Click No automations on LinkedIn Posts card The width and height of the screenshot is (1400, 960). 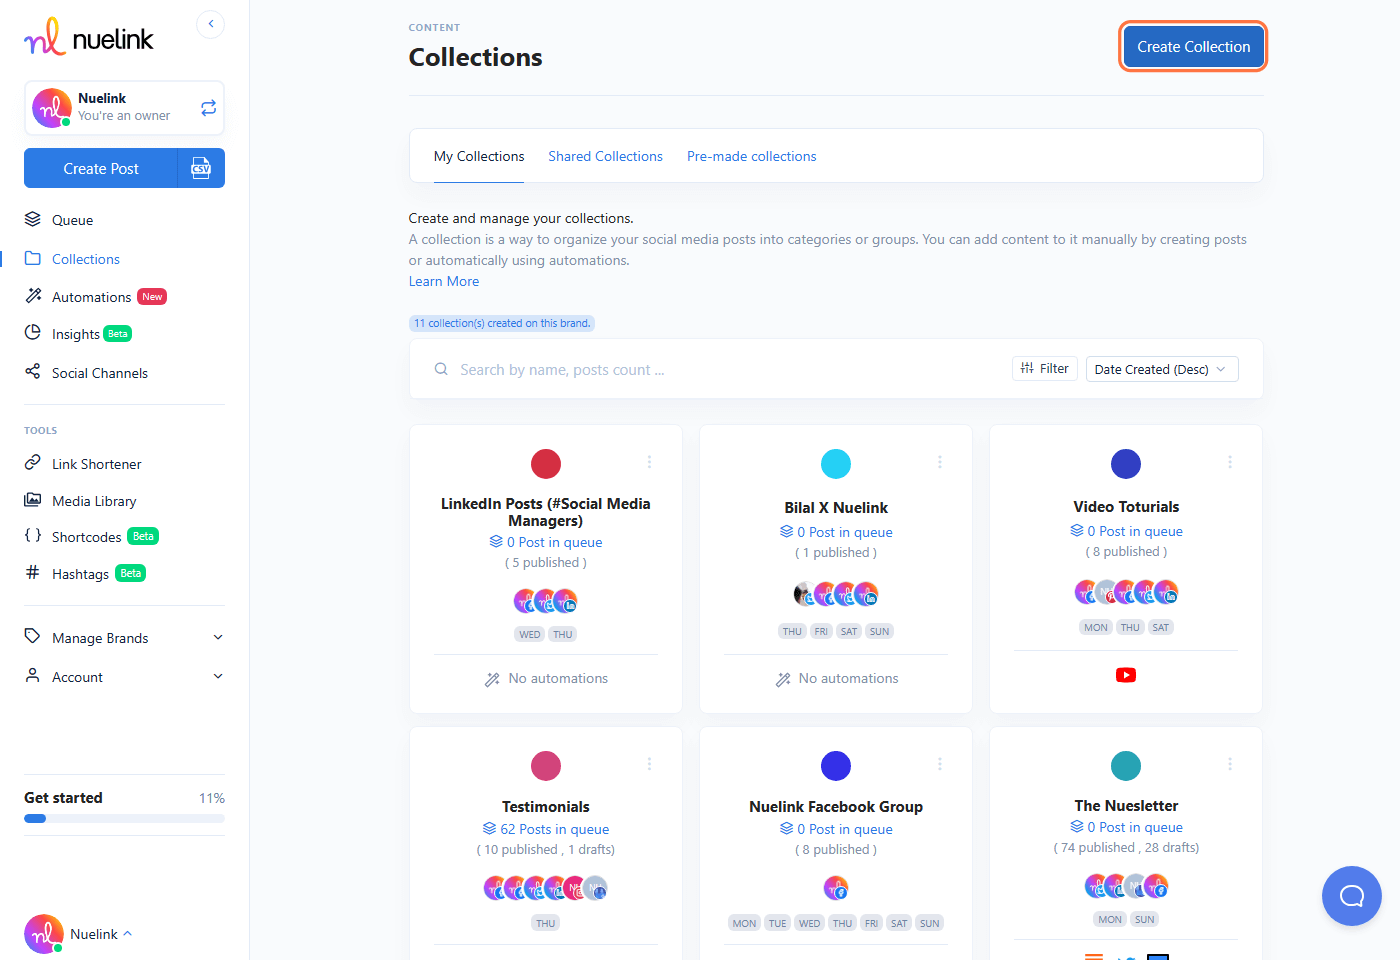[546, 678]
